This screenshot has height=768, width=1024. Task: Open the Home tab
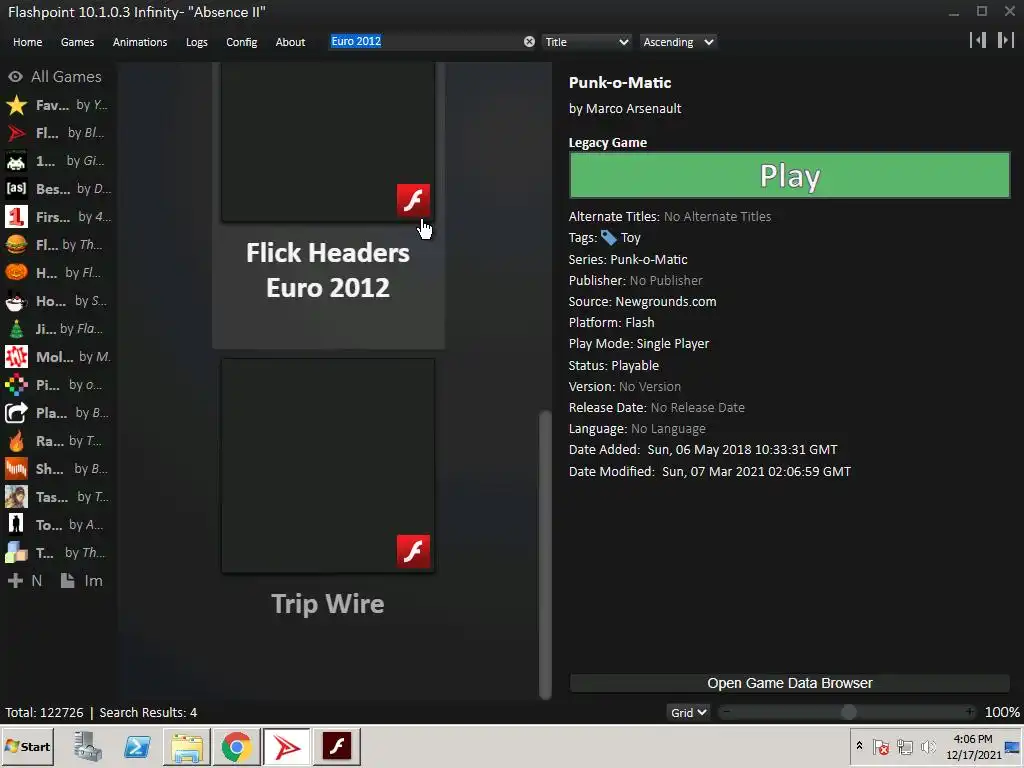[27, 42]
